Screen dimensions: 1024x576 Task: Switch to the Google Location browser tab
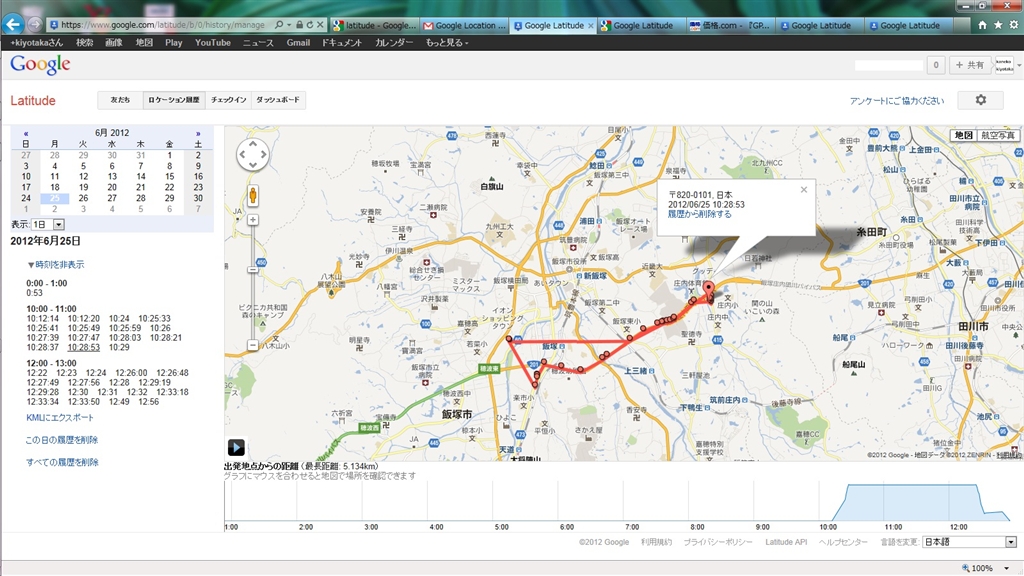click(x=464, y=25)
